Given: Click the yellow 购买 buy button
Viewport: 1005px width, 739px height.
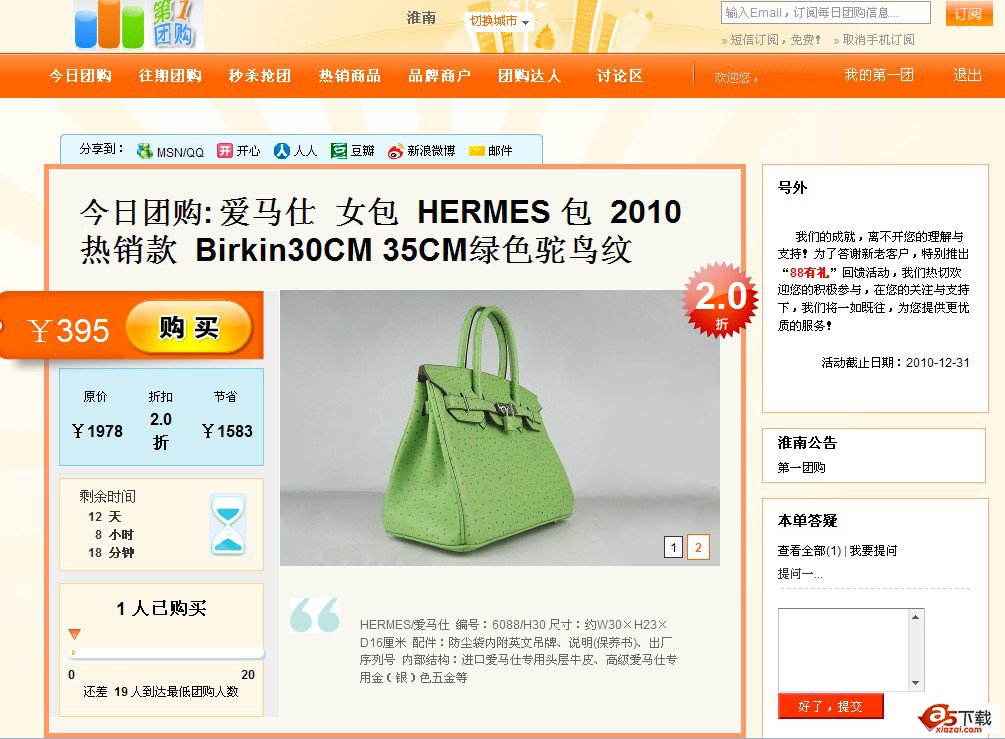Looking at the screenshot, I should 189,328.
